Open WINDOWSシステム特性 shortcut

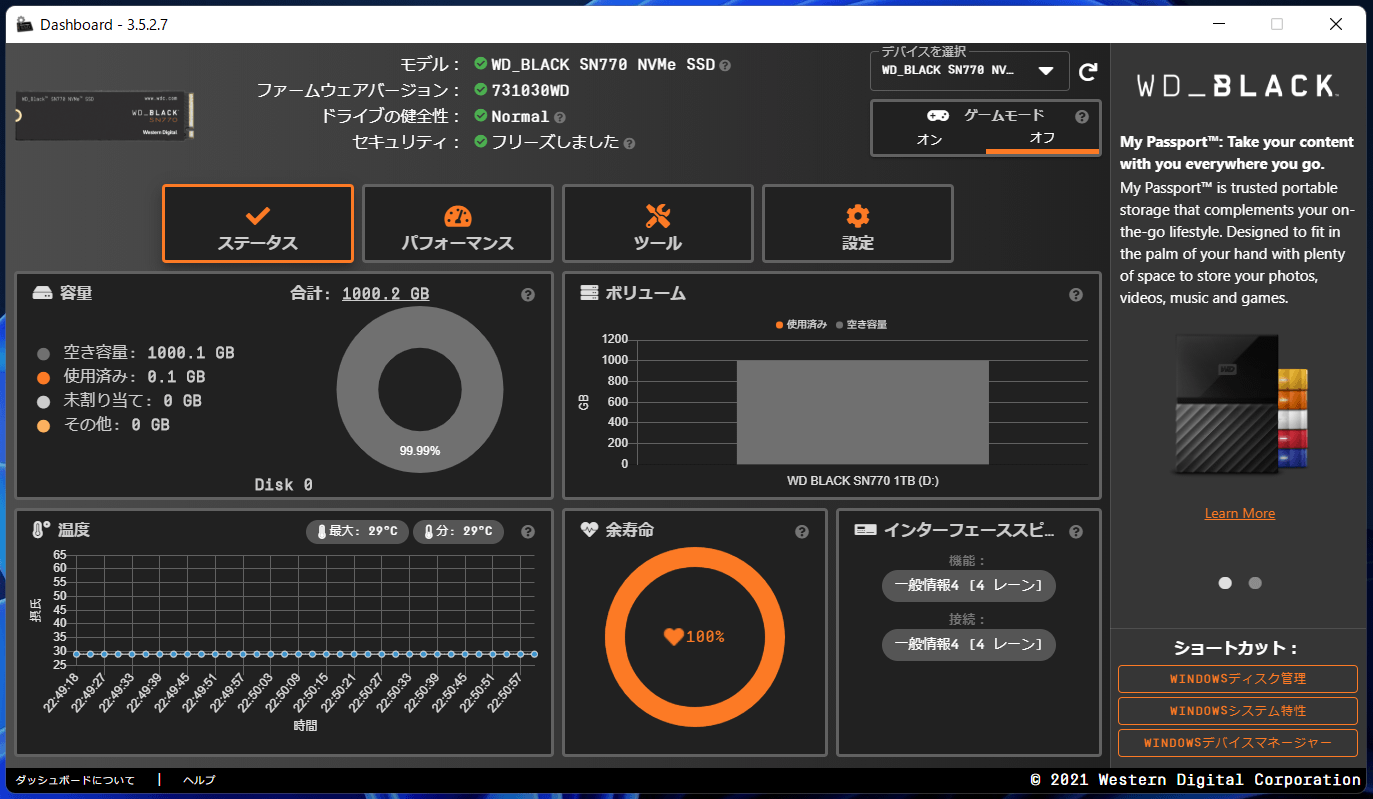(1238, 711)
